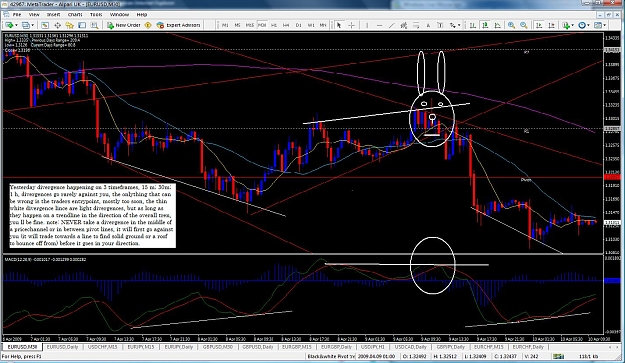Open the Profiles toolbar icon

(x=26, y=25)
